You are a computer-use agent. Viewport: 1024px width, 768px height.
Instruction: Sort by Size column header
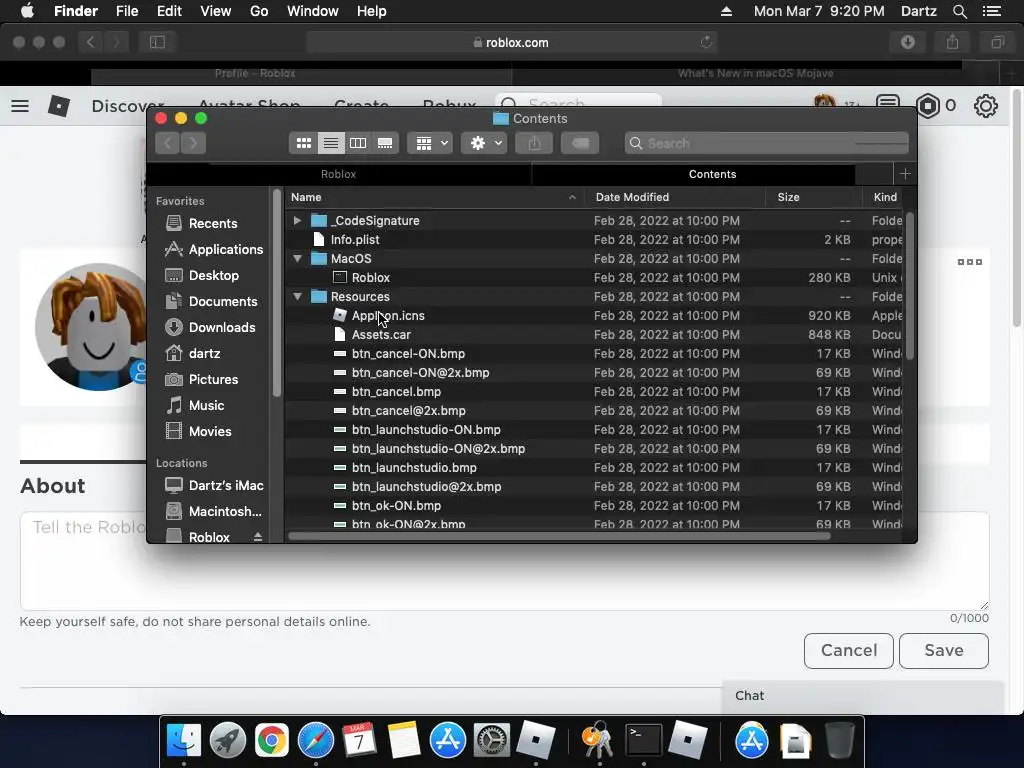tap(814, 197)
